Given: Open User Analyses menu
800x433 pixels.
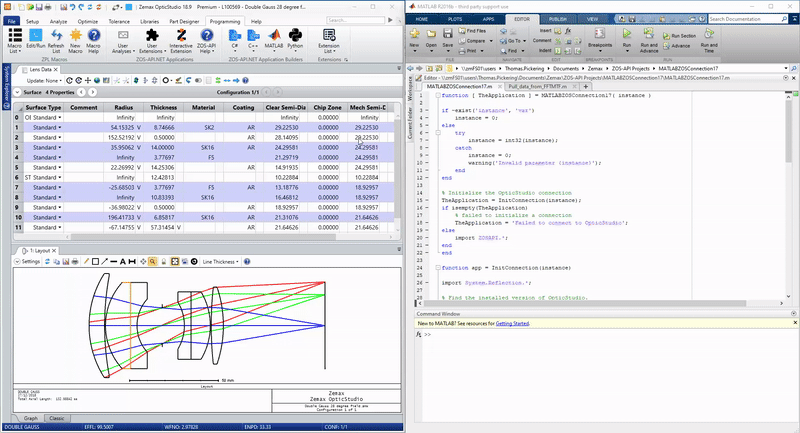Looking at the screenshot, I should point(123,41).
